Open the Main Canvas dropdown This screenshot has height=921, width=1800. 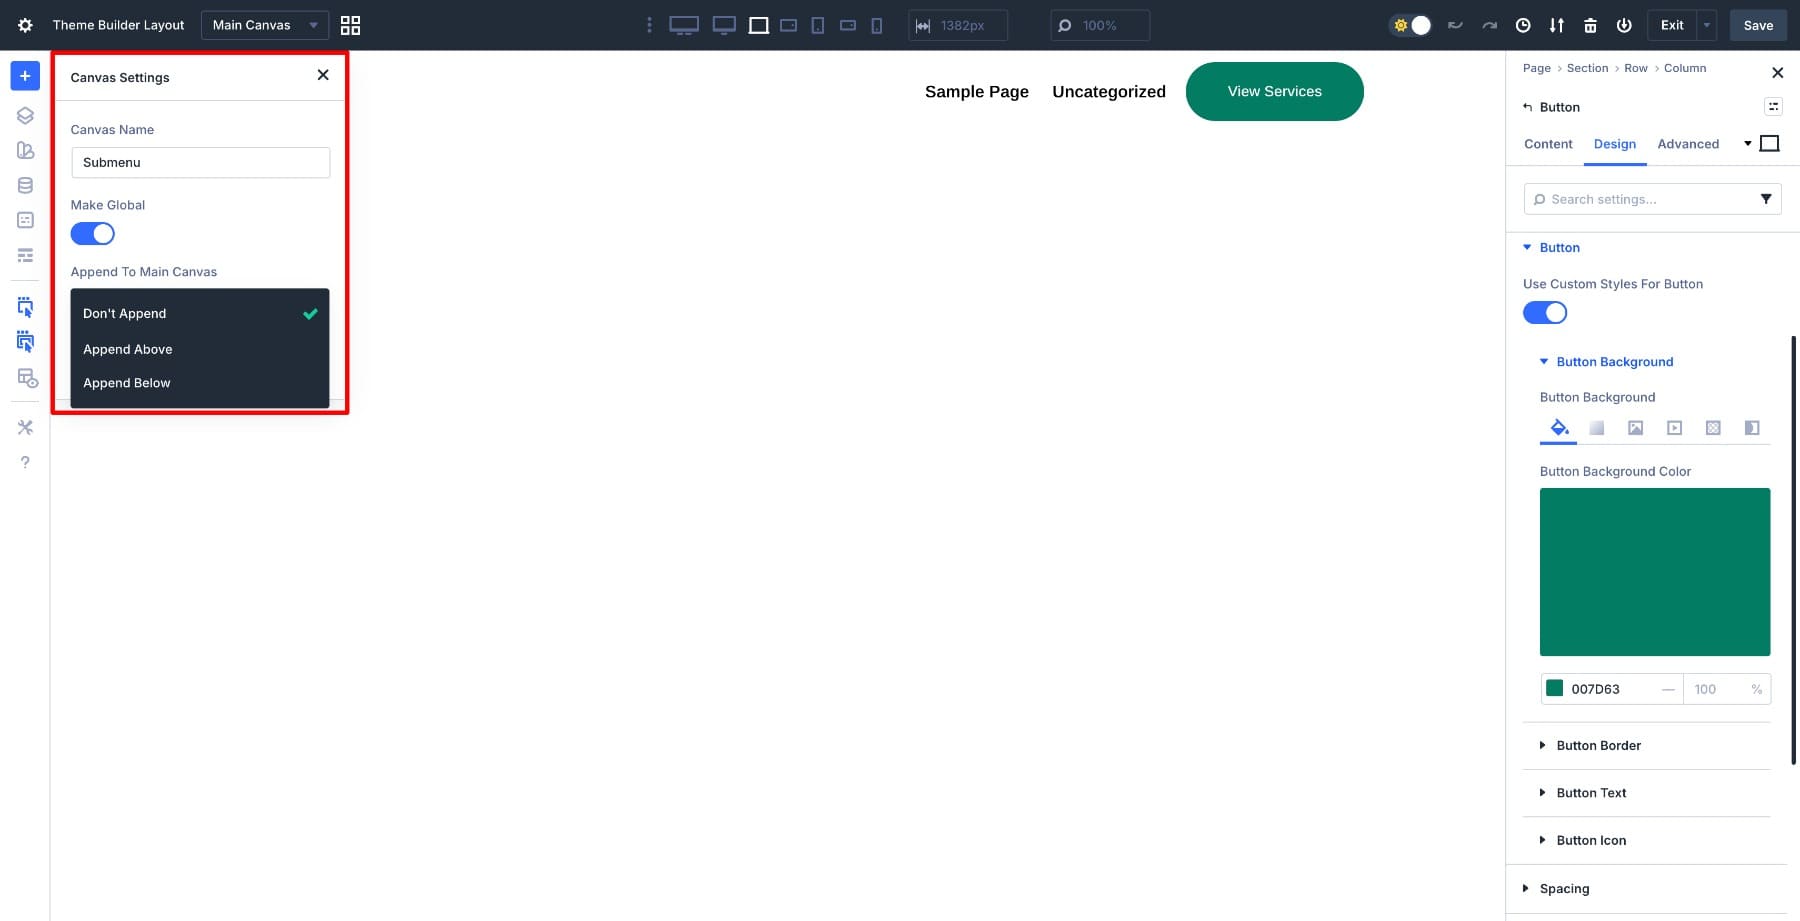[264, 25]
